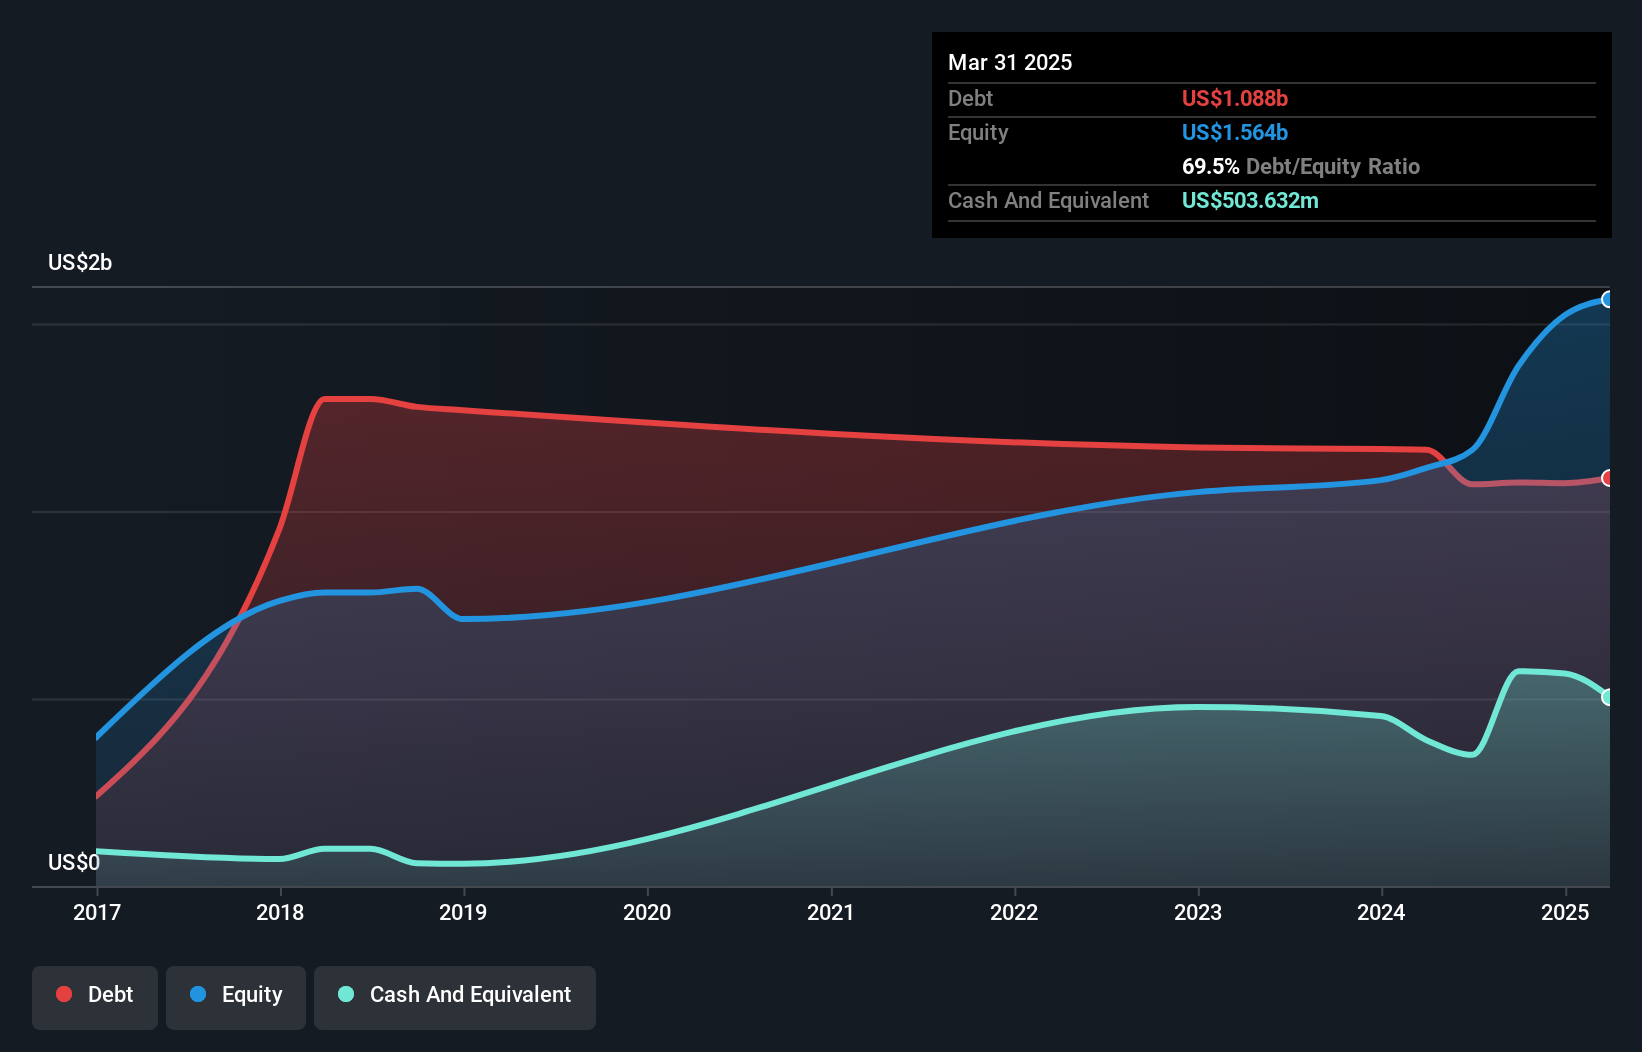The height and width of the screenshot is (1052, 1642).
Task: Click the red Debt legend dot
Action: click(x=64, y=994)
